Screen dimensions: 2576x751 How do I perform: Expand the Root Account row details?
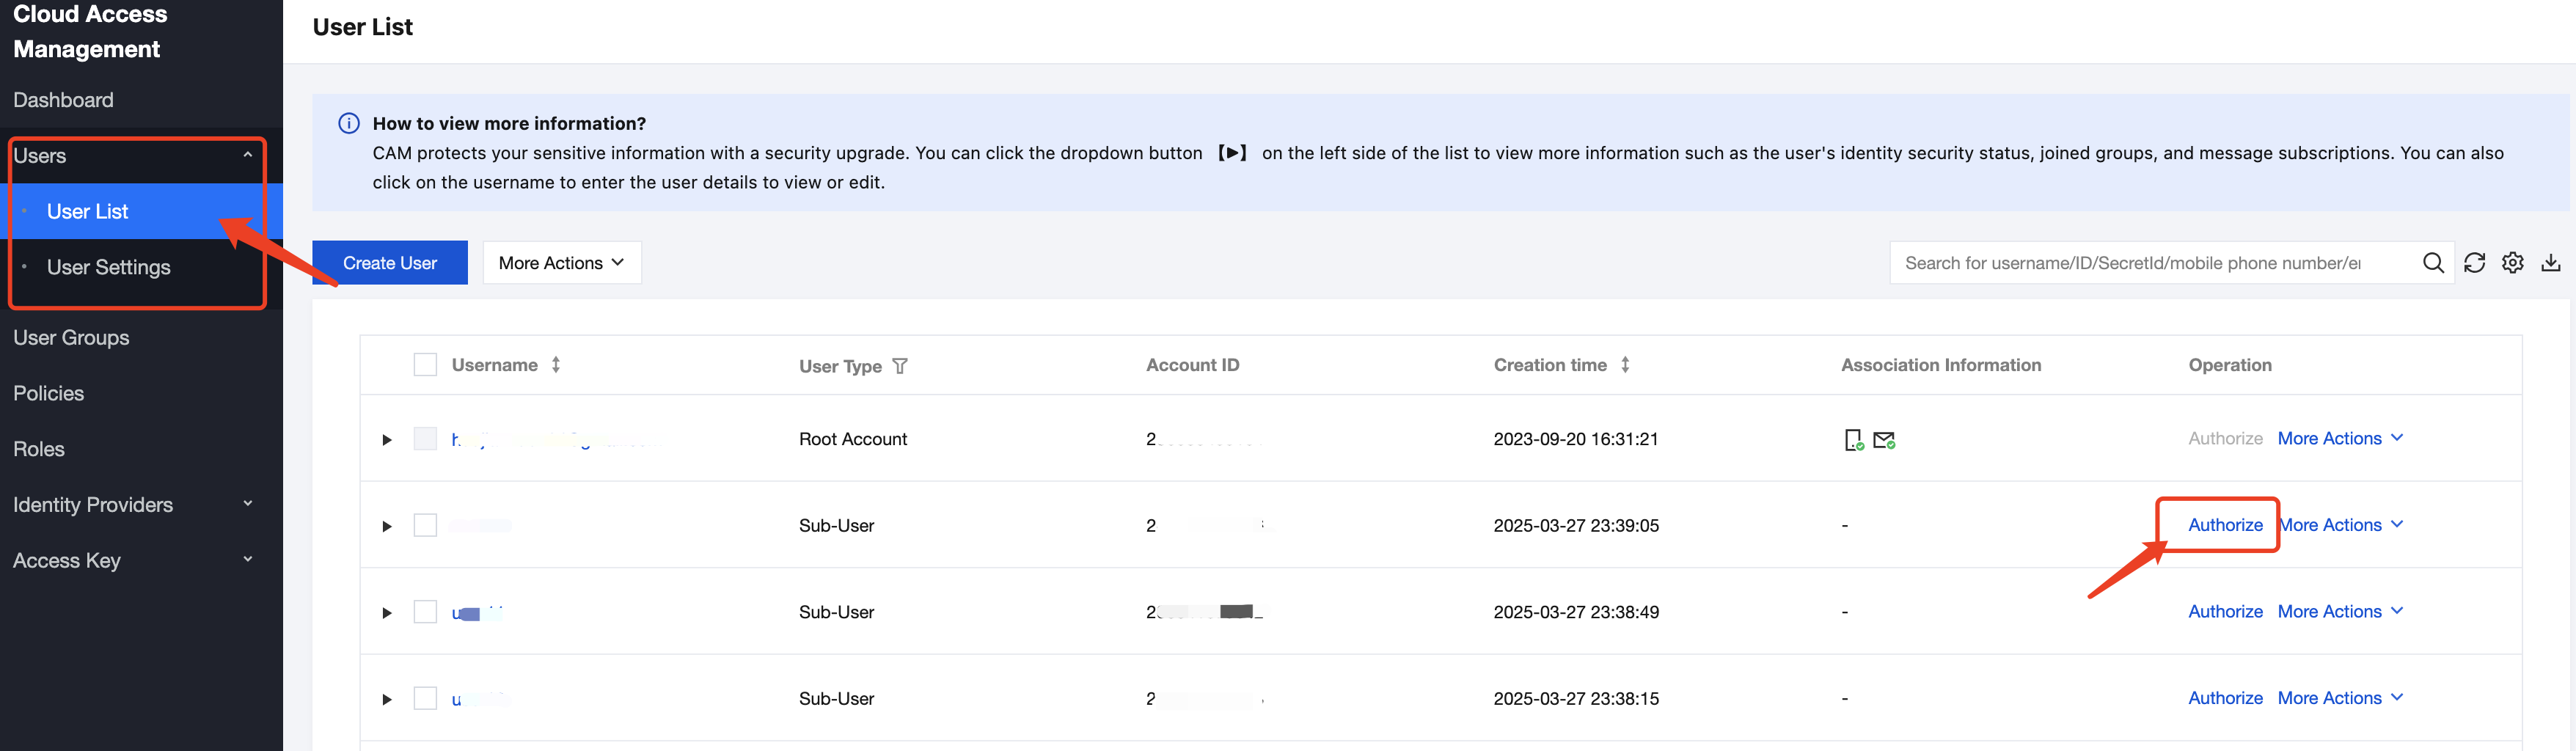pos(387,440)
